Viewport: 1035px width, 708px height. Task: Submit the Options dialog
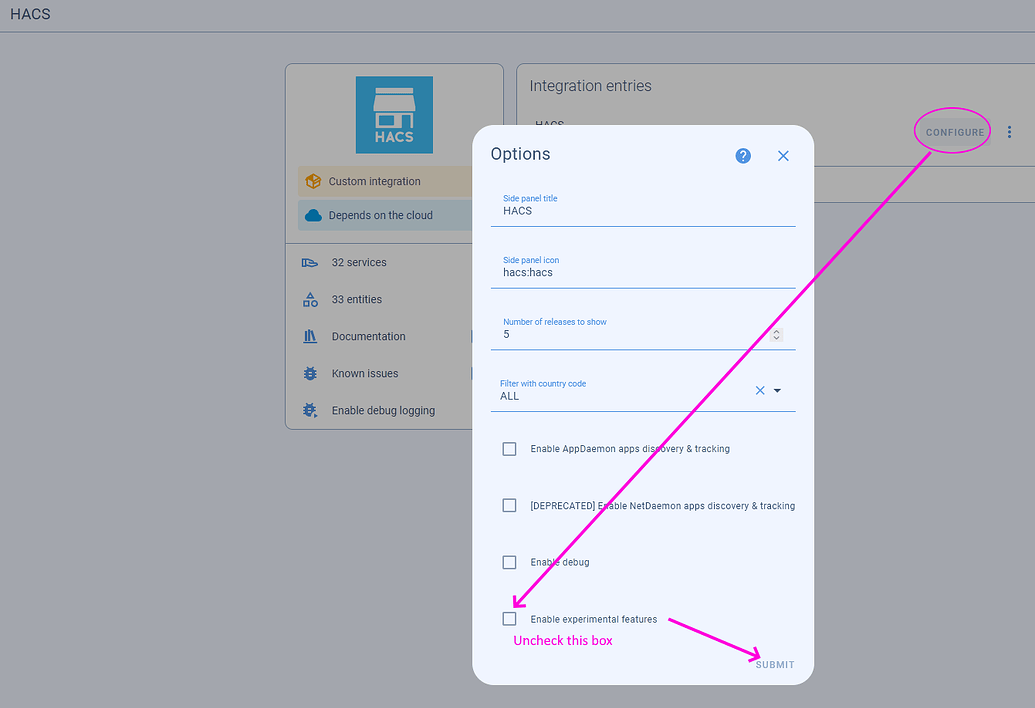[775, 664]
